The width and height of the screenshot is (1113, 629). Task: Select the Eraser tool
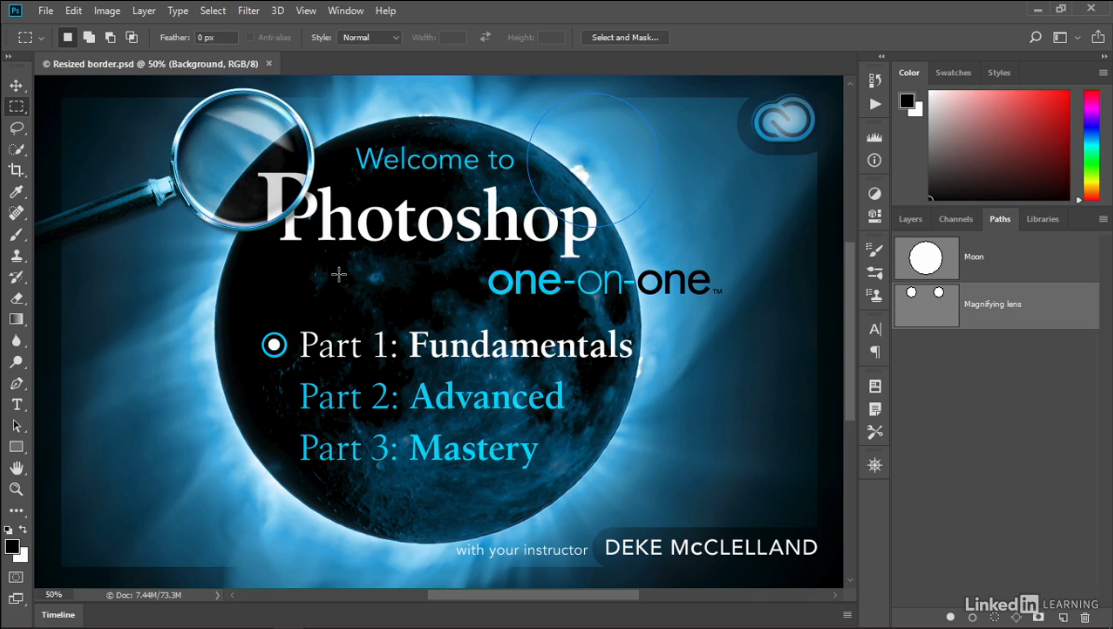click(16, 298)
